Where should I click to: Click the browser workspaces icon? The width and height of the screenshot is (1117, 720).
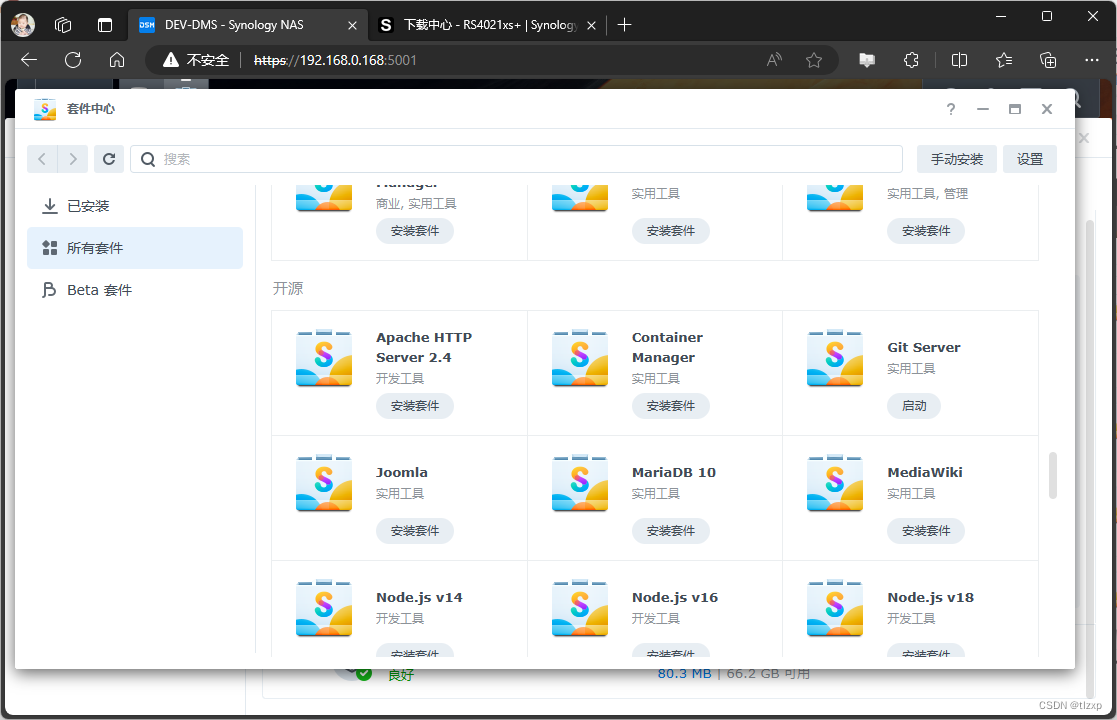pyautogui.click(x=63, y=25)
